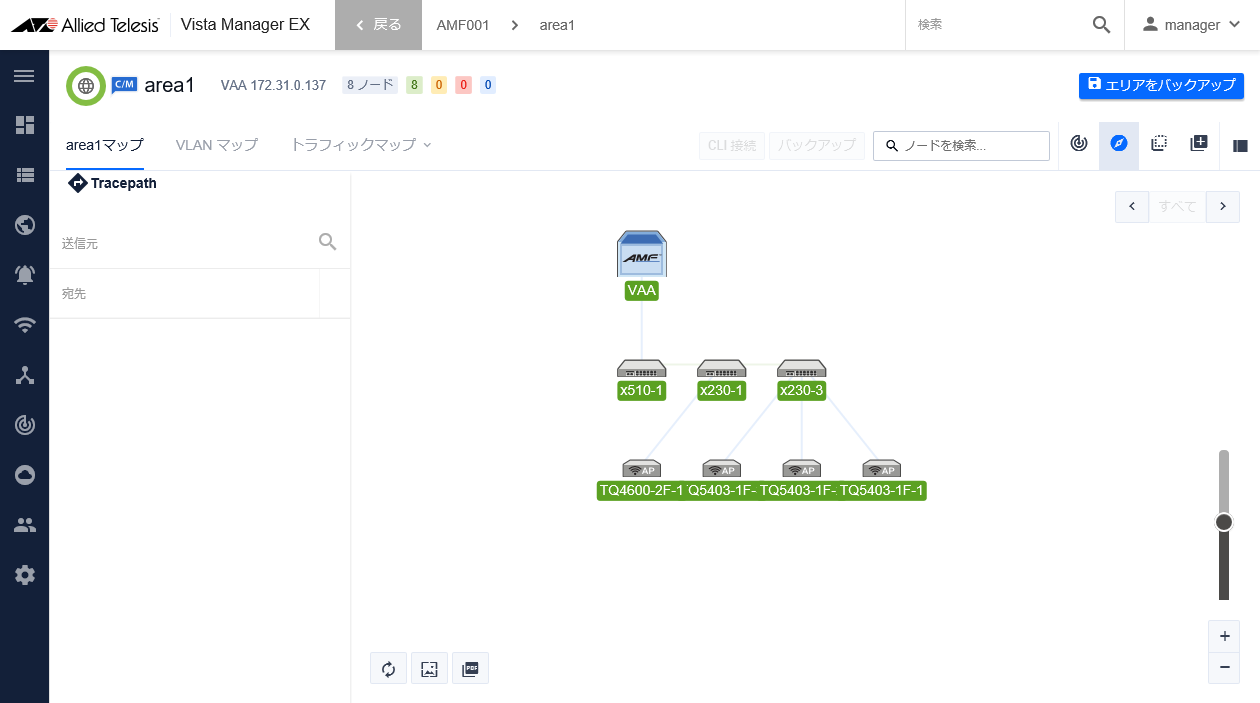This screenshot has height=703, width=1260.
Task: Focus the ノードを検索 input field
Action: coord(961,145)
